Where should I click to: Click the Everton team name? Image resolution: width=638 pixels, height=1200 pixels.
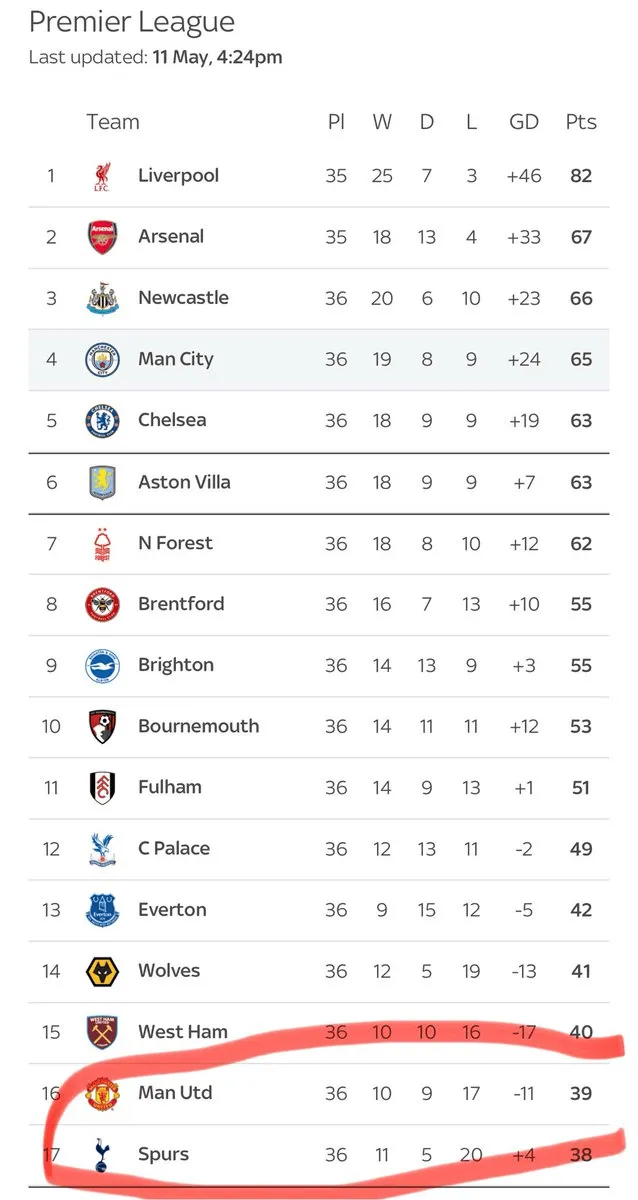[172, 909]
